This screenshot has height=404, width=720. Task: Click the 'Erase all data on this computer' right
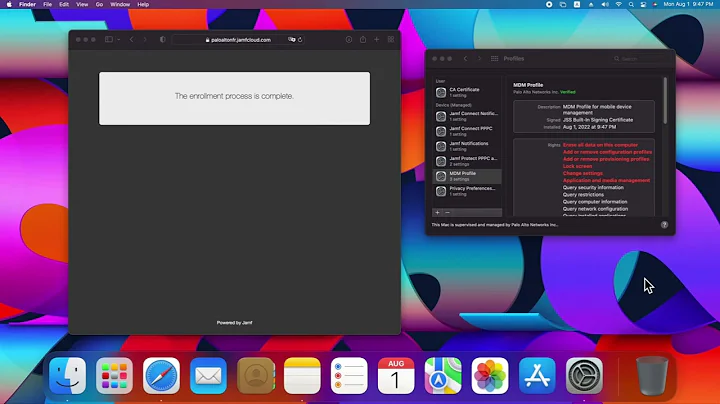click(600, 145)
